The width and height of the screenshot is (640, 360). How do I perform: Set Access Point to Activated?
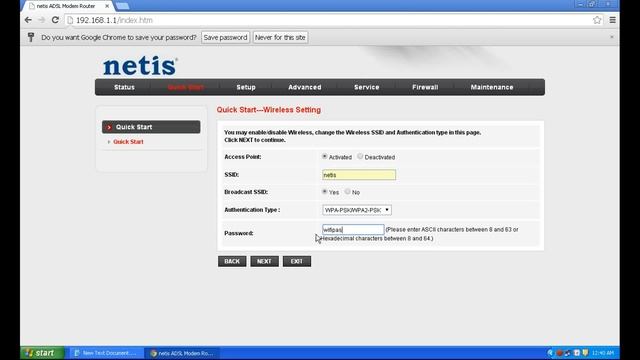coord(324,156)
